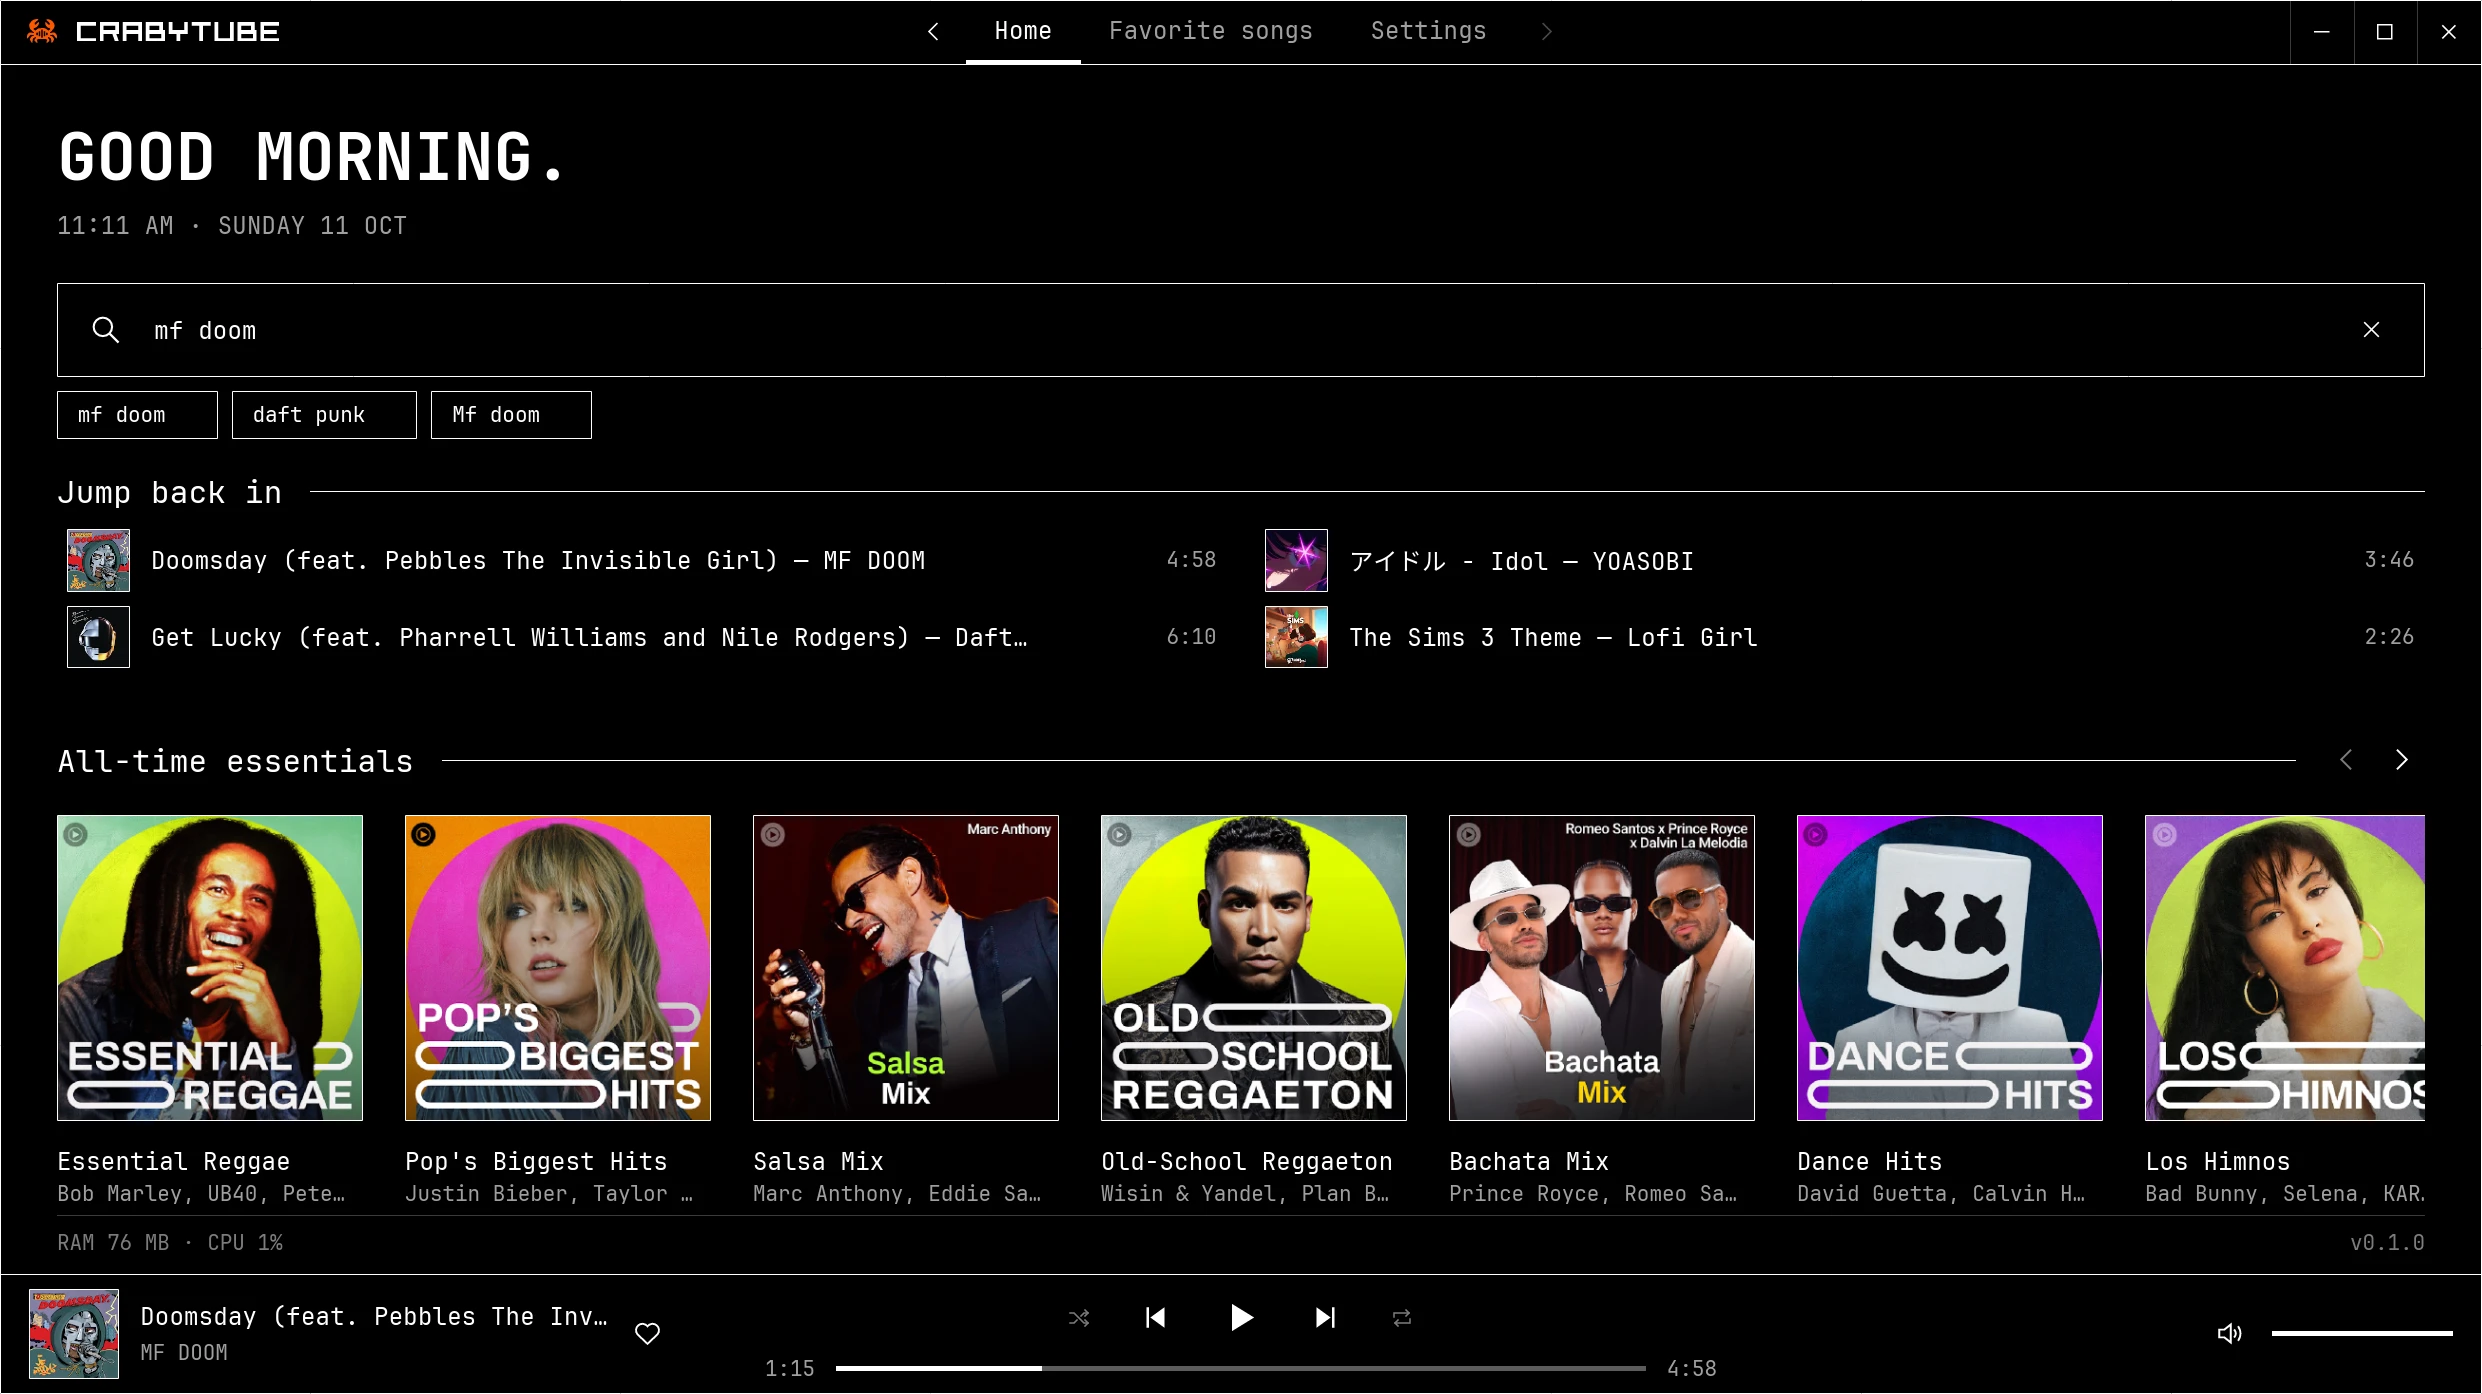Click play badge on Old-School Reggaeton cover
Screen dimensions: 2482x1394
click(x=1120, y=834)
